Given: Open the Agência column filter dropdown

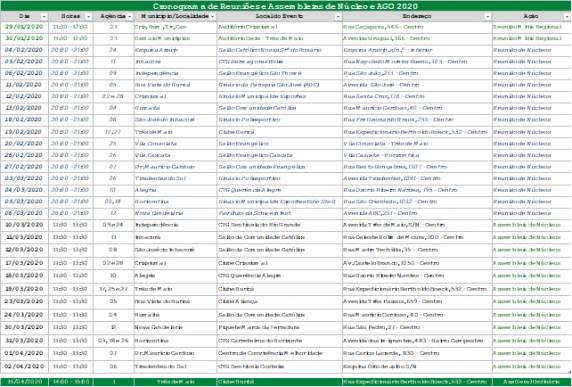Looking at the screenshot, I should tap(129, 17).
